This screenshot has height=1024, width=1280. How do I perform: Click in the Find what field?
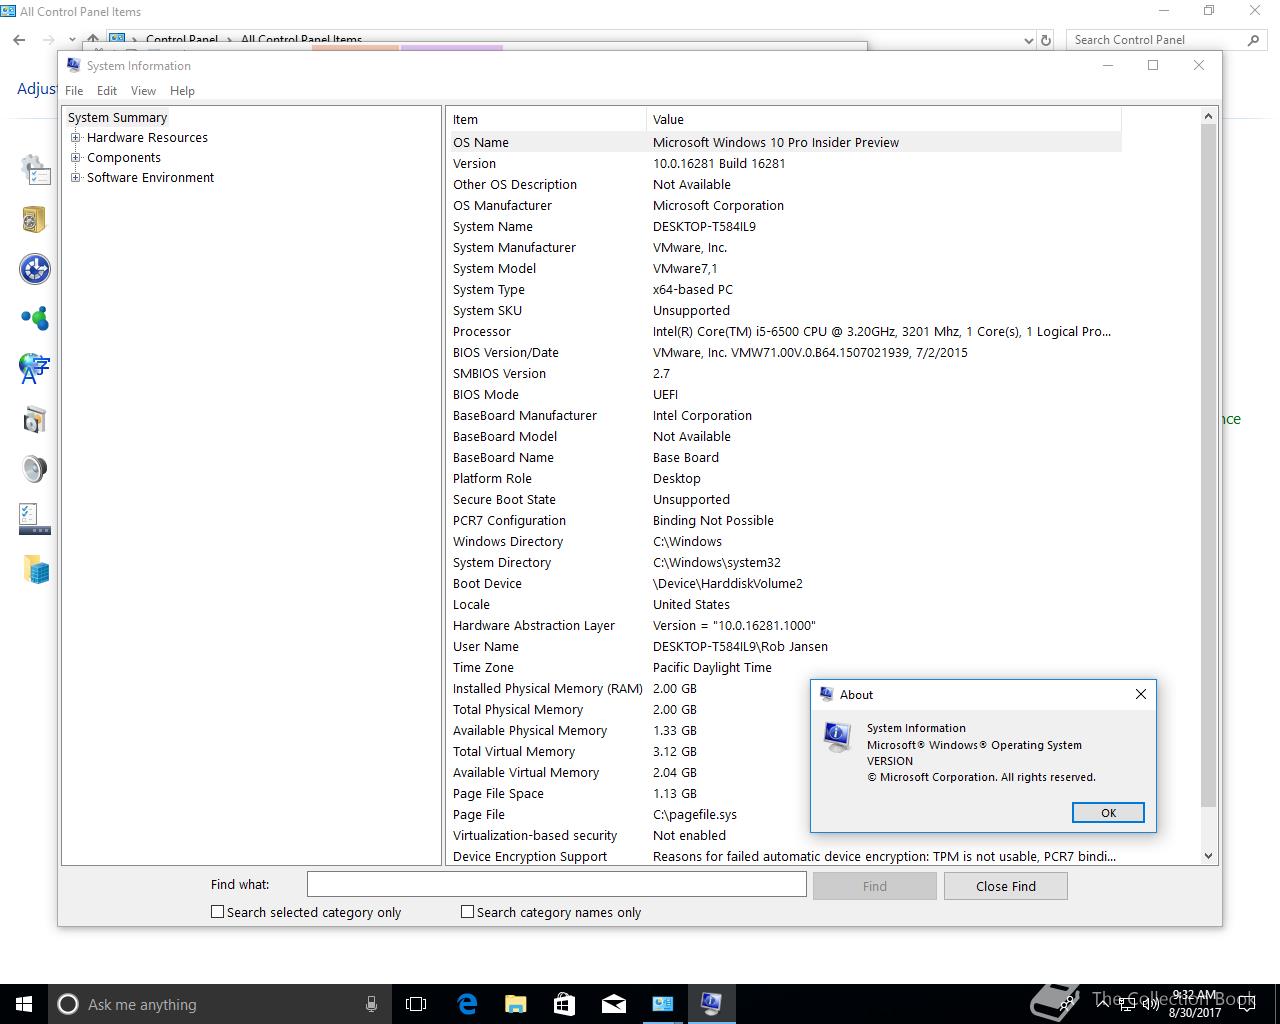pos(556,884)
